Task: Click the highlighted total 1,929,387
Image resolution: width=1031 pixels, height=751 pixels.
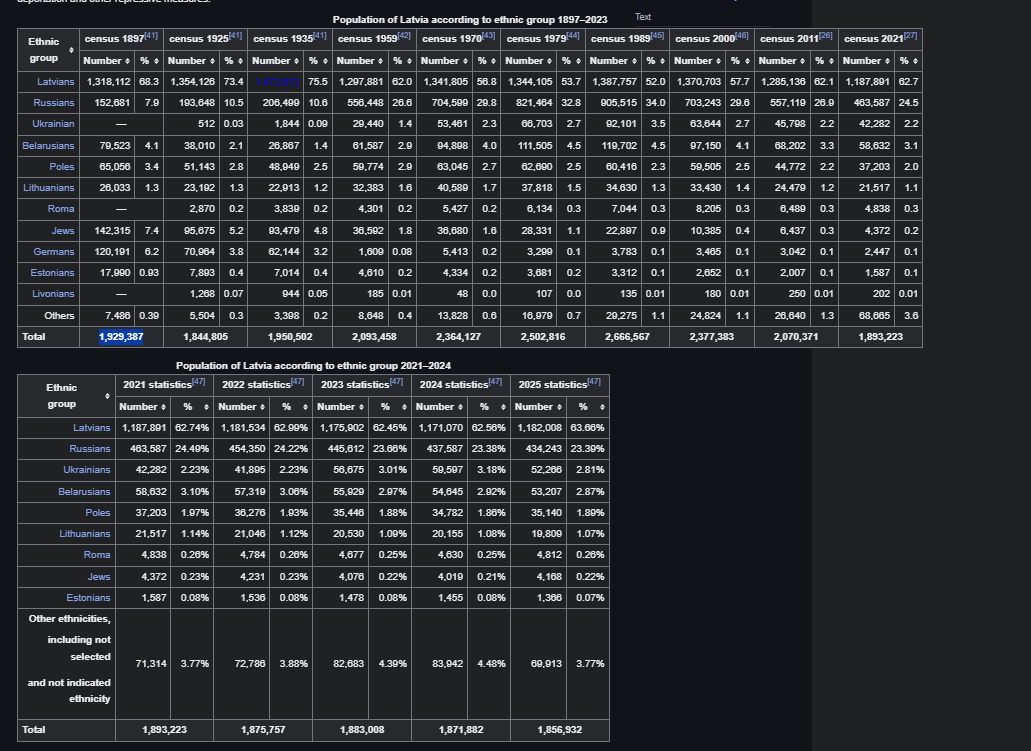Action: [x=121, y=337]
